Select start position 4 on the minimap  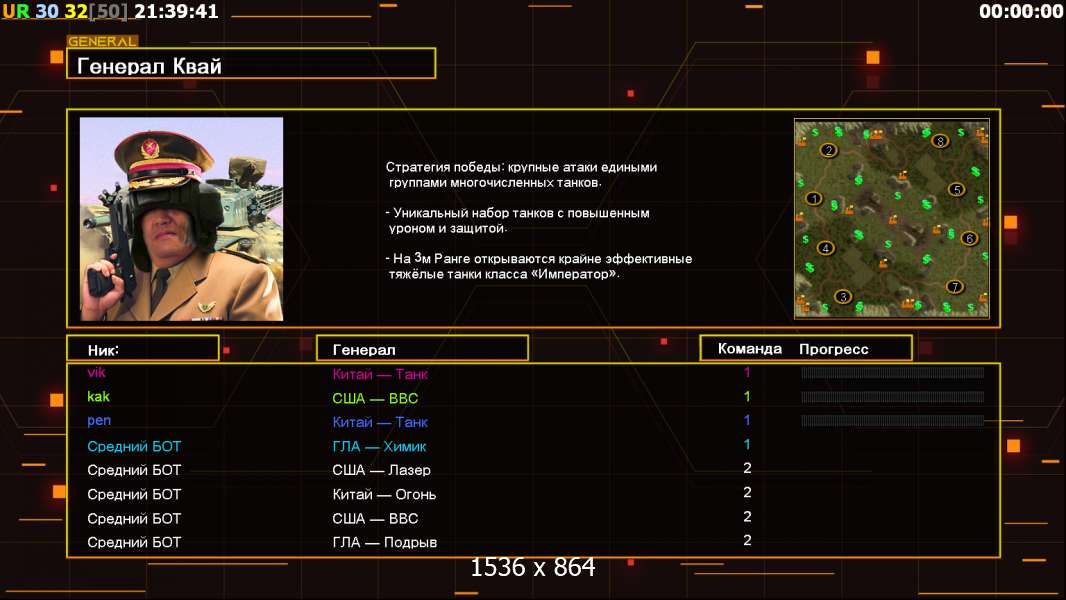coord(825,248)
